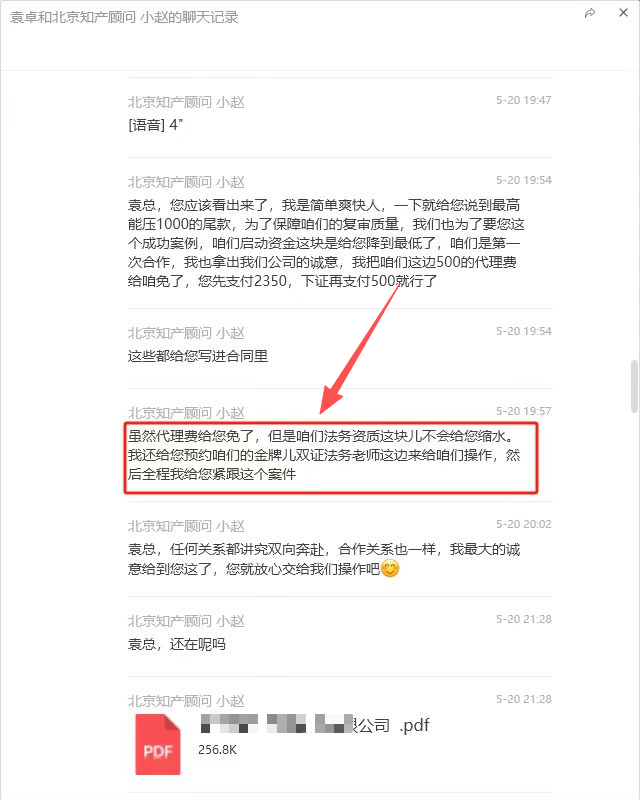Click the 5-20 20:02 timestamp
The height and width of the screenshot is (800, 640).
click(524, 524)
